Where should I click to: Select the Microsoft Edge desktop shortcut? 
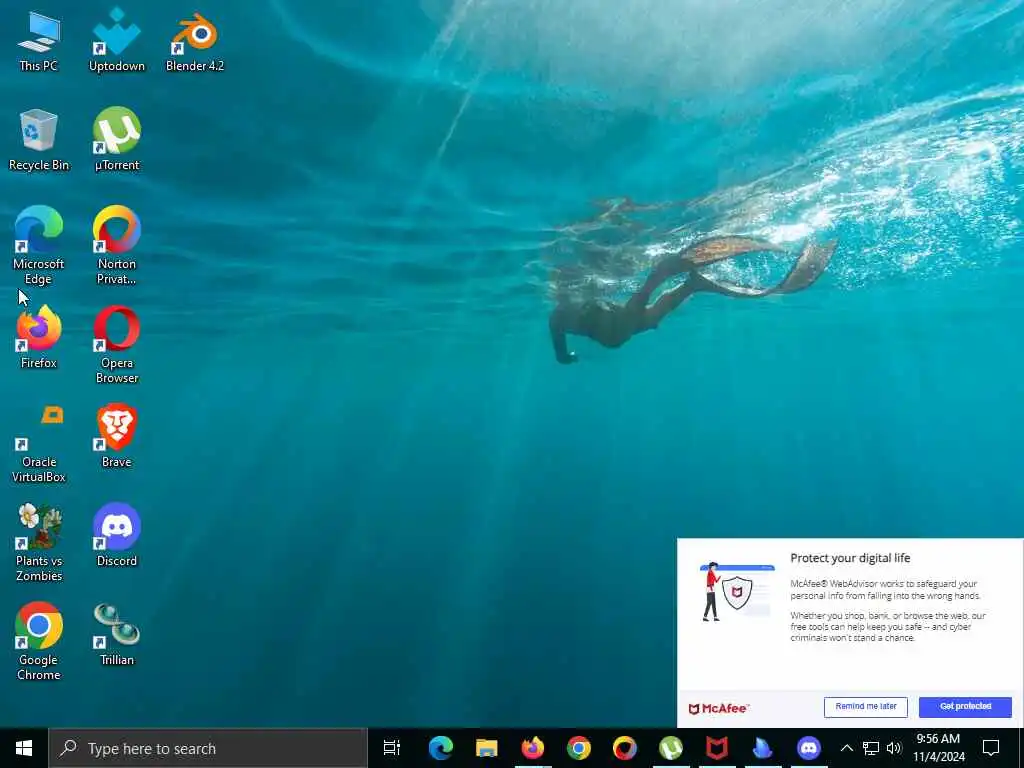(39, 246)
